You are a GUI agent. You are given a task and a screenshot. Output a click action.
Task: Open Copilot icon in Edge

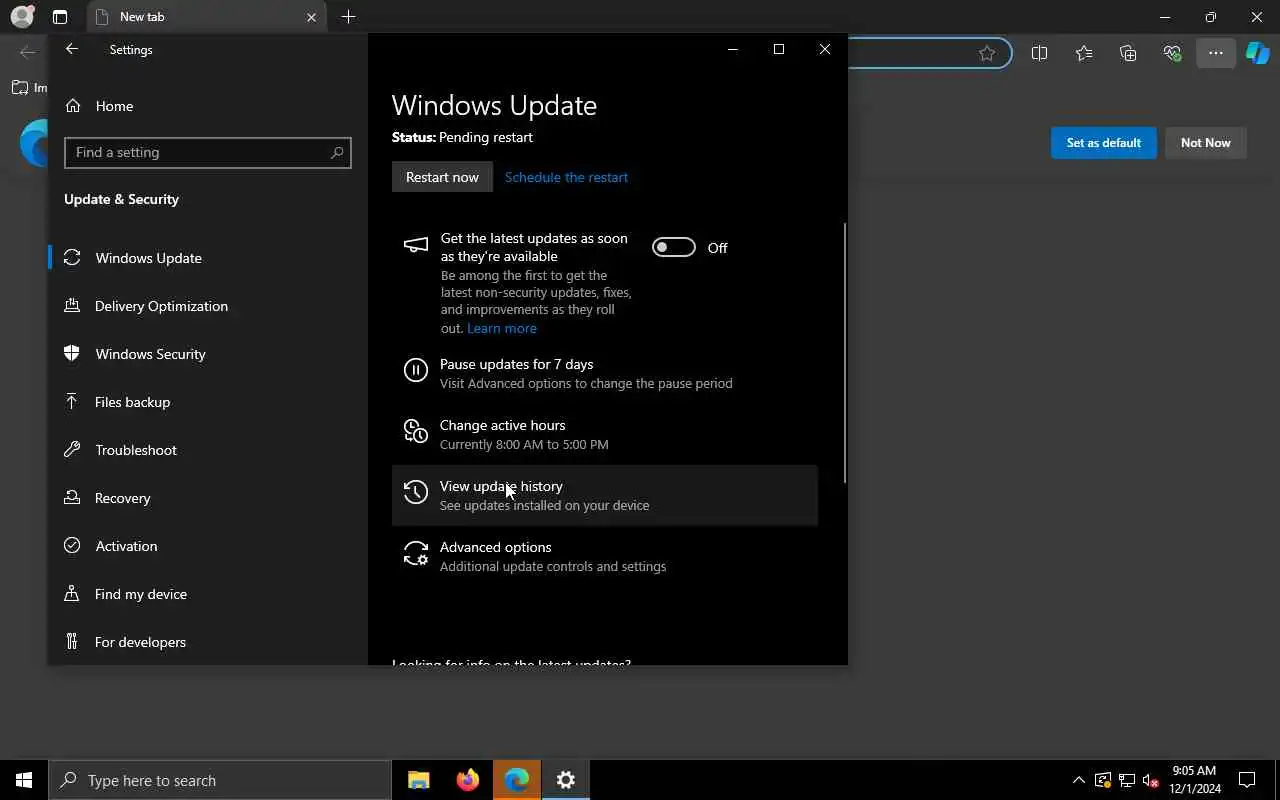pos(1257,53)
